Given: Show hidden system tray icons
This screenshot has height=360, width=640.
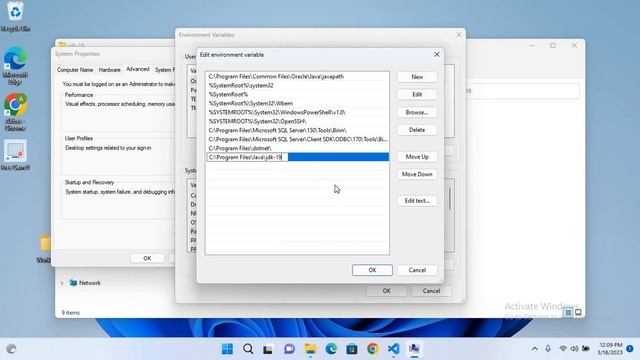Looking at the screenshot, I should click(534, 349).
